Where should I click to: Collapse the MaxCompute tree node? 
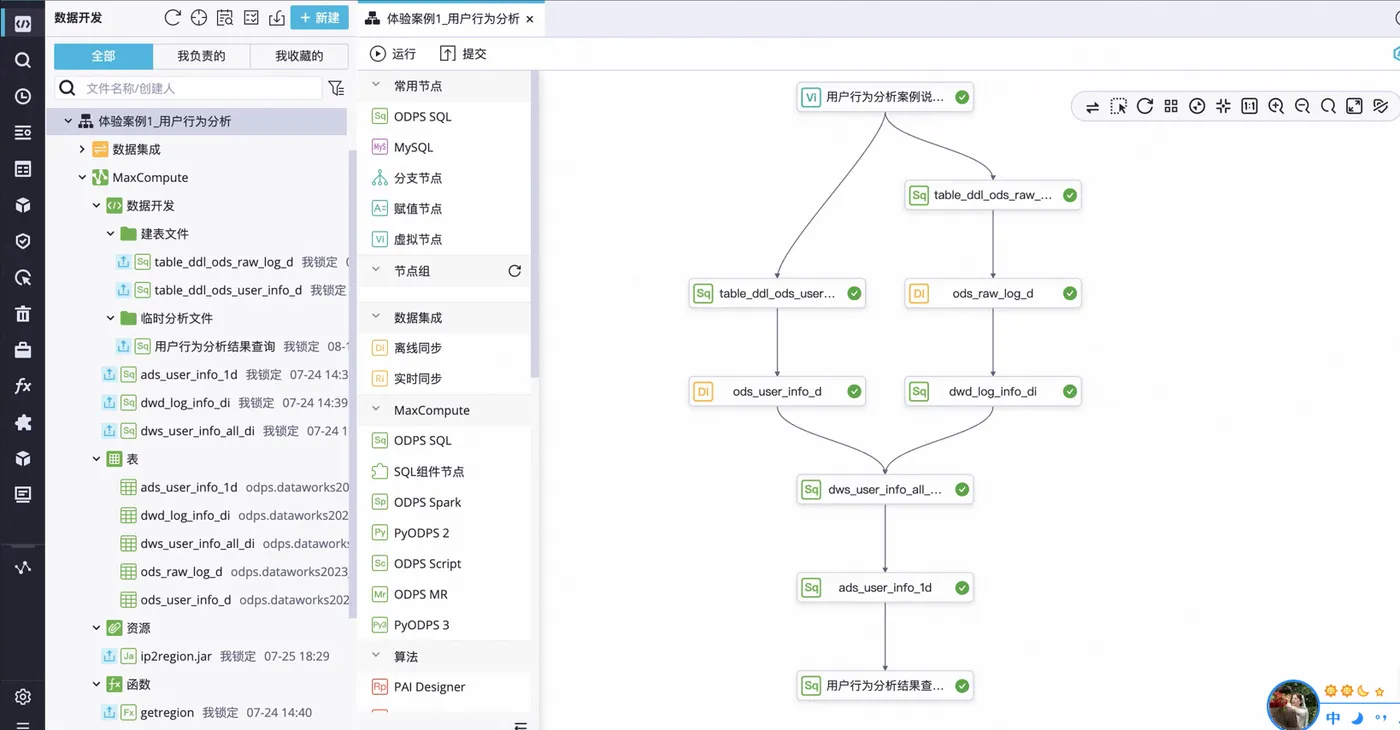click(82, 177)
